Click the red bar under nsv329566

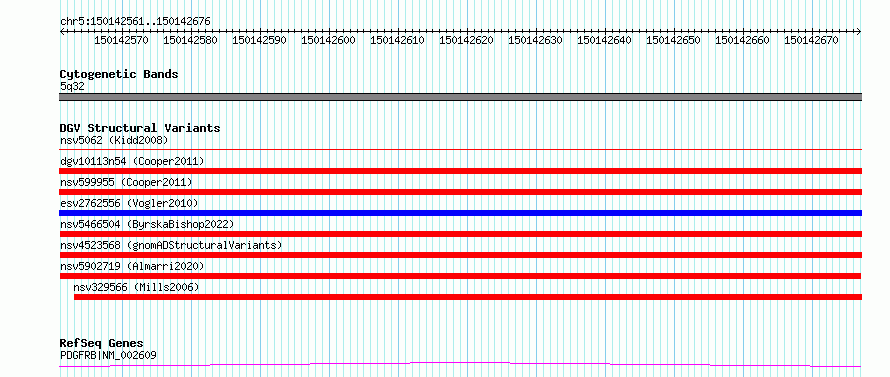pyautogui.click(x=468, y=297)
